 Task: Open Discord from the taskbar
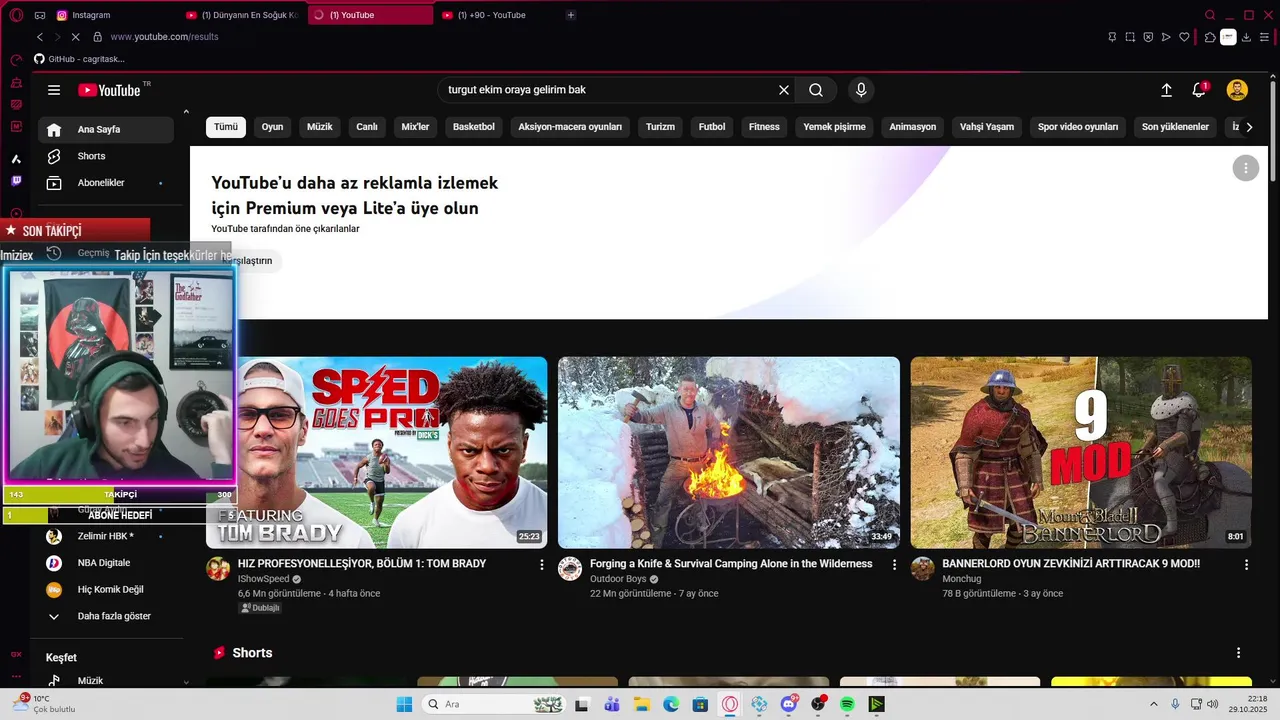tap(789, 705)
